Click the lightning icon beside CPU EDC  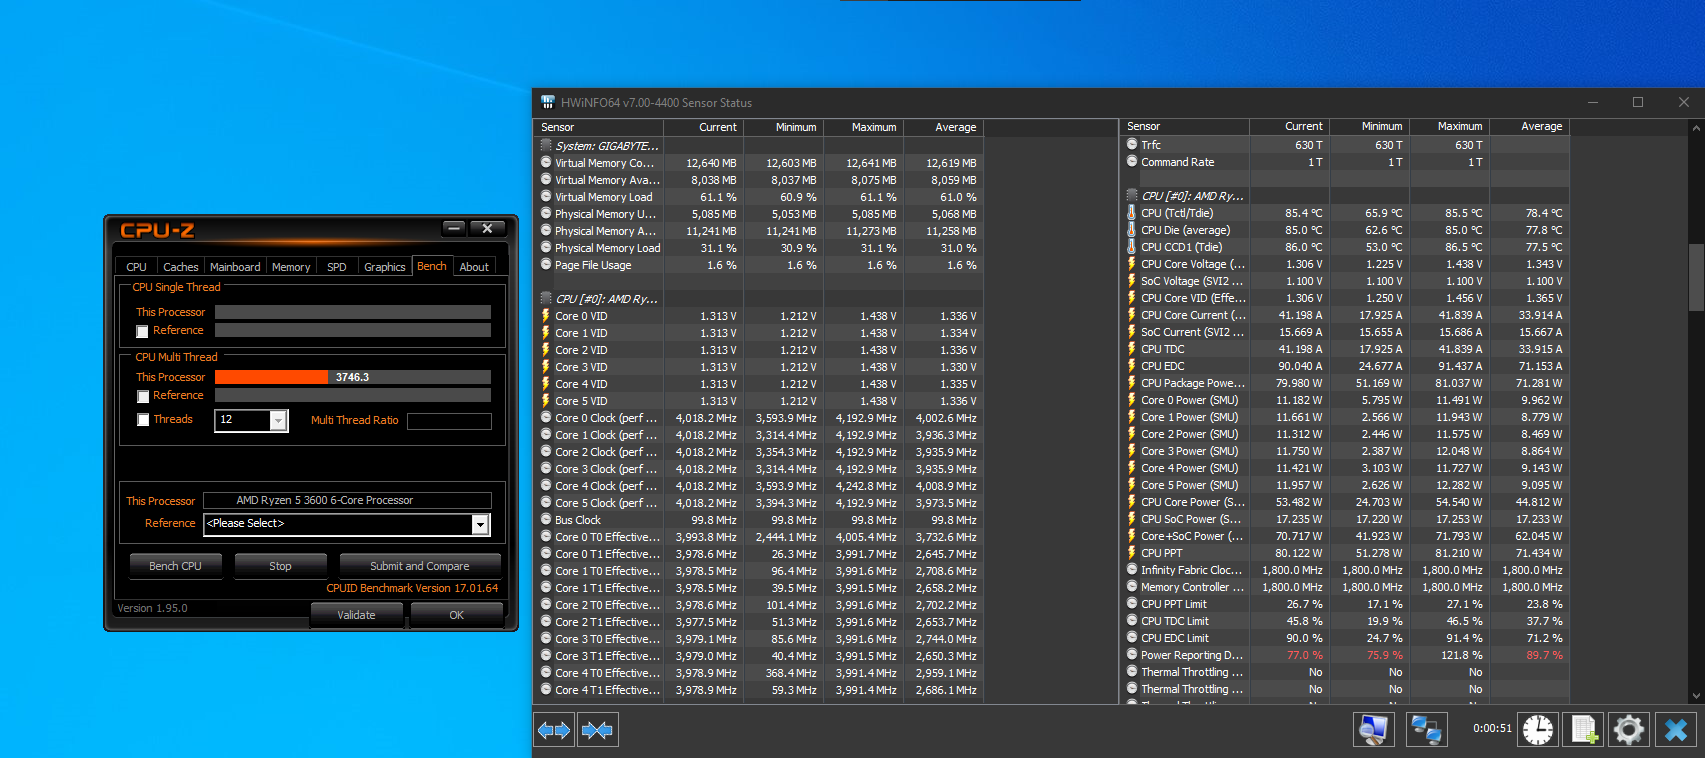tap(1132, 366)
